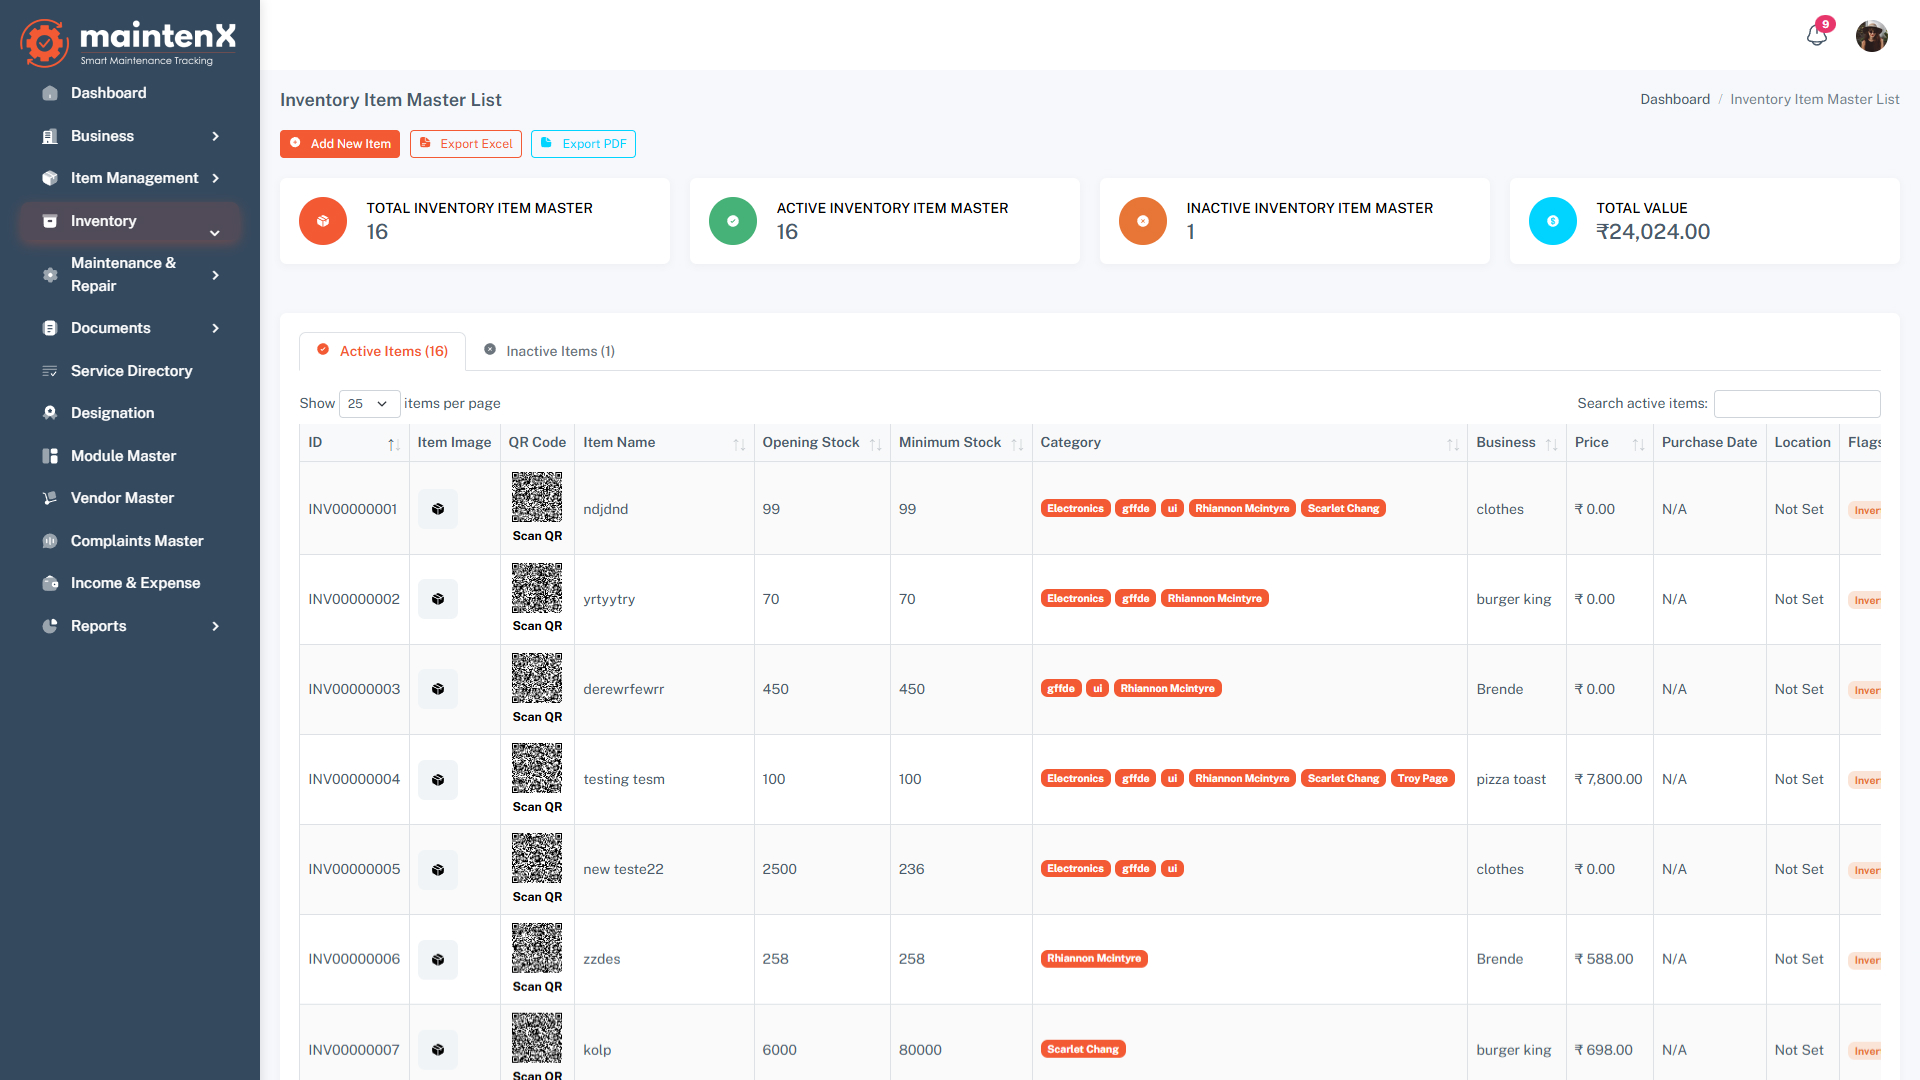Viewport: 1920px width, 1080px height.
Task: Click the Export PDF button
Action: pyautogui.click(x=583, y=143)
